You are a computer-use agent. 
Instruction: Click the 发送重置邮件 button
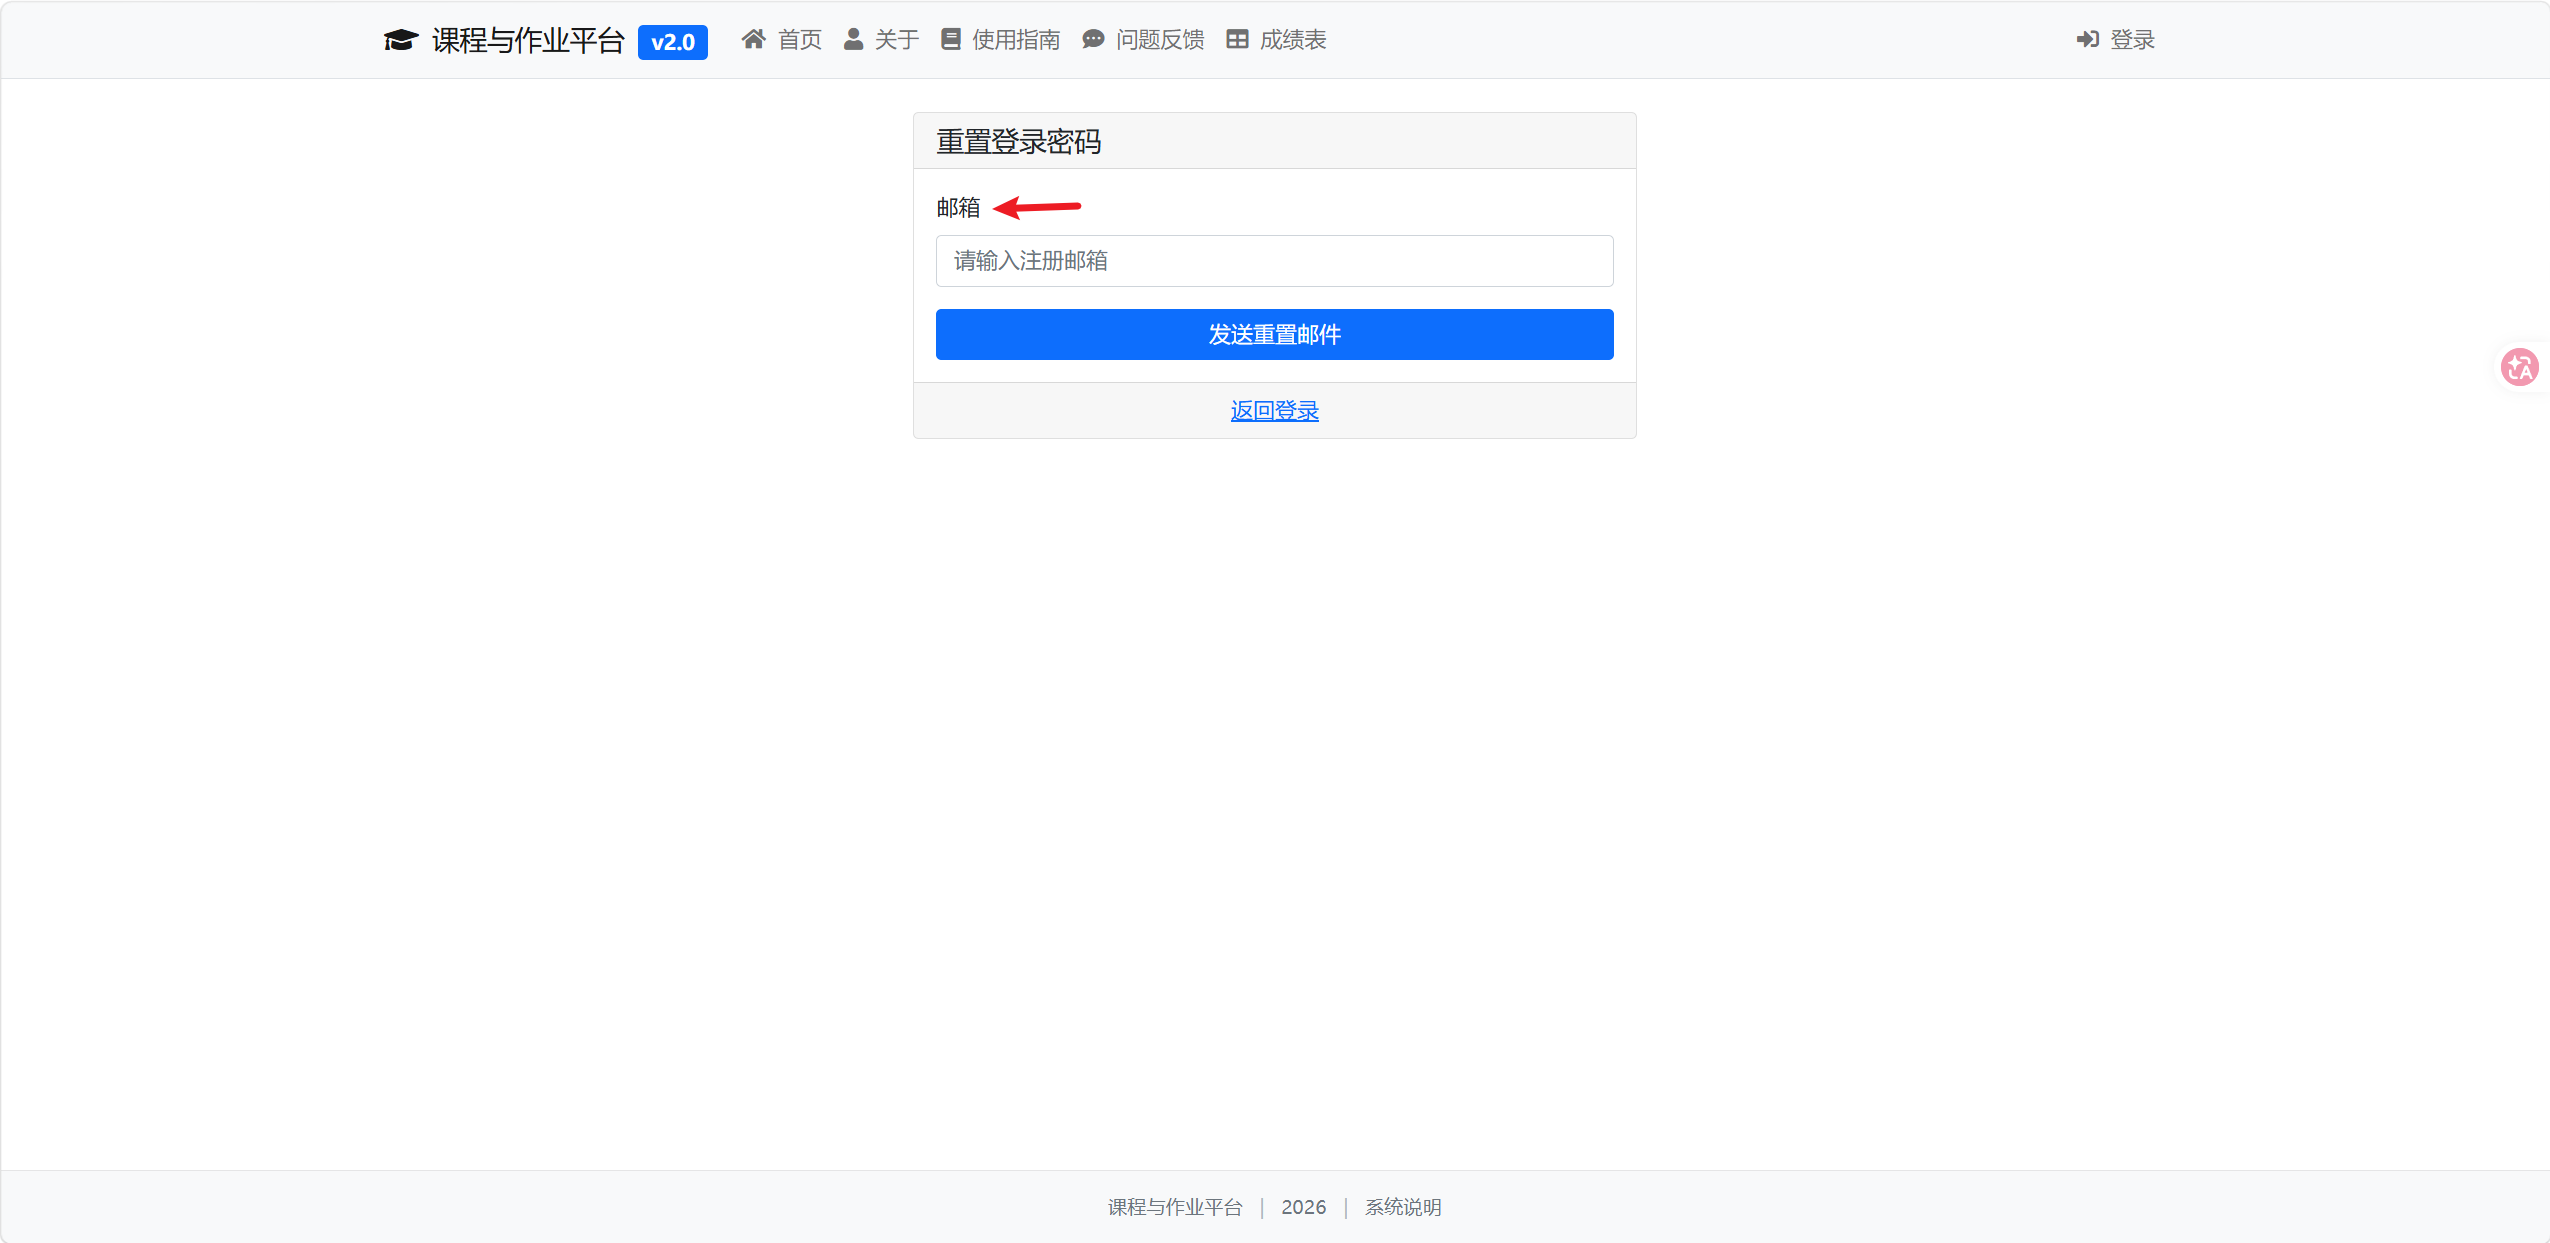(x=1274, y=334)
